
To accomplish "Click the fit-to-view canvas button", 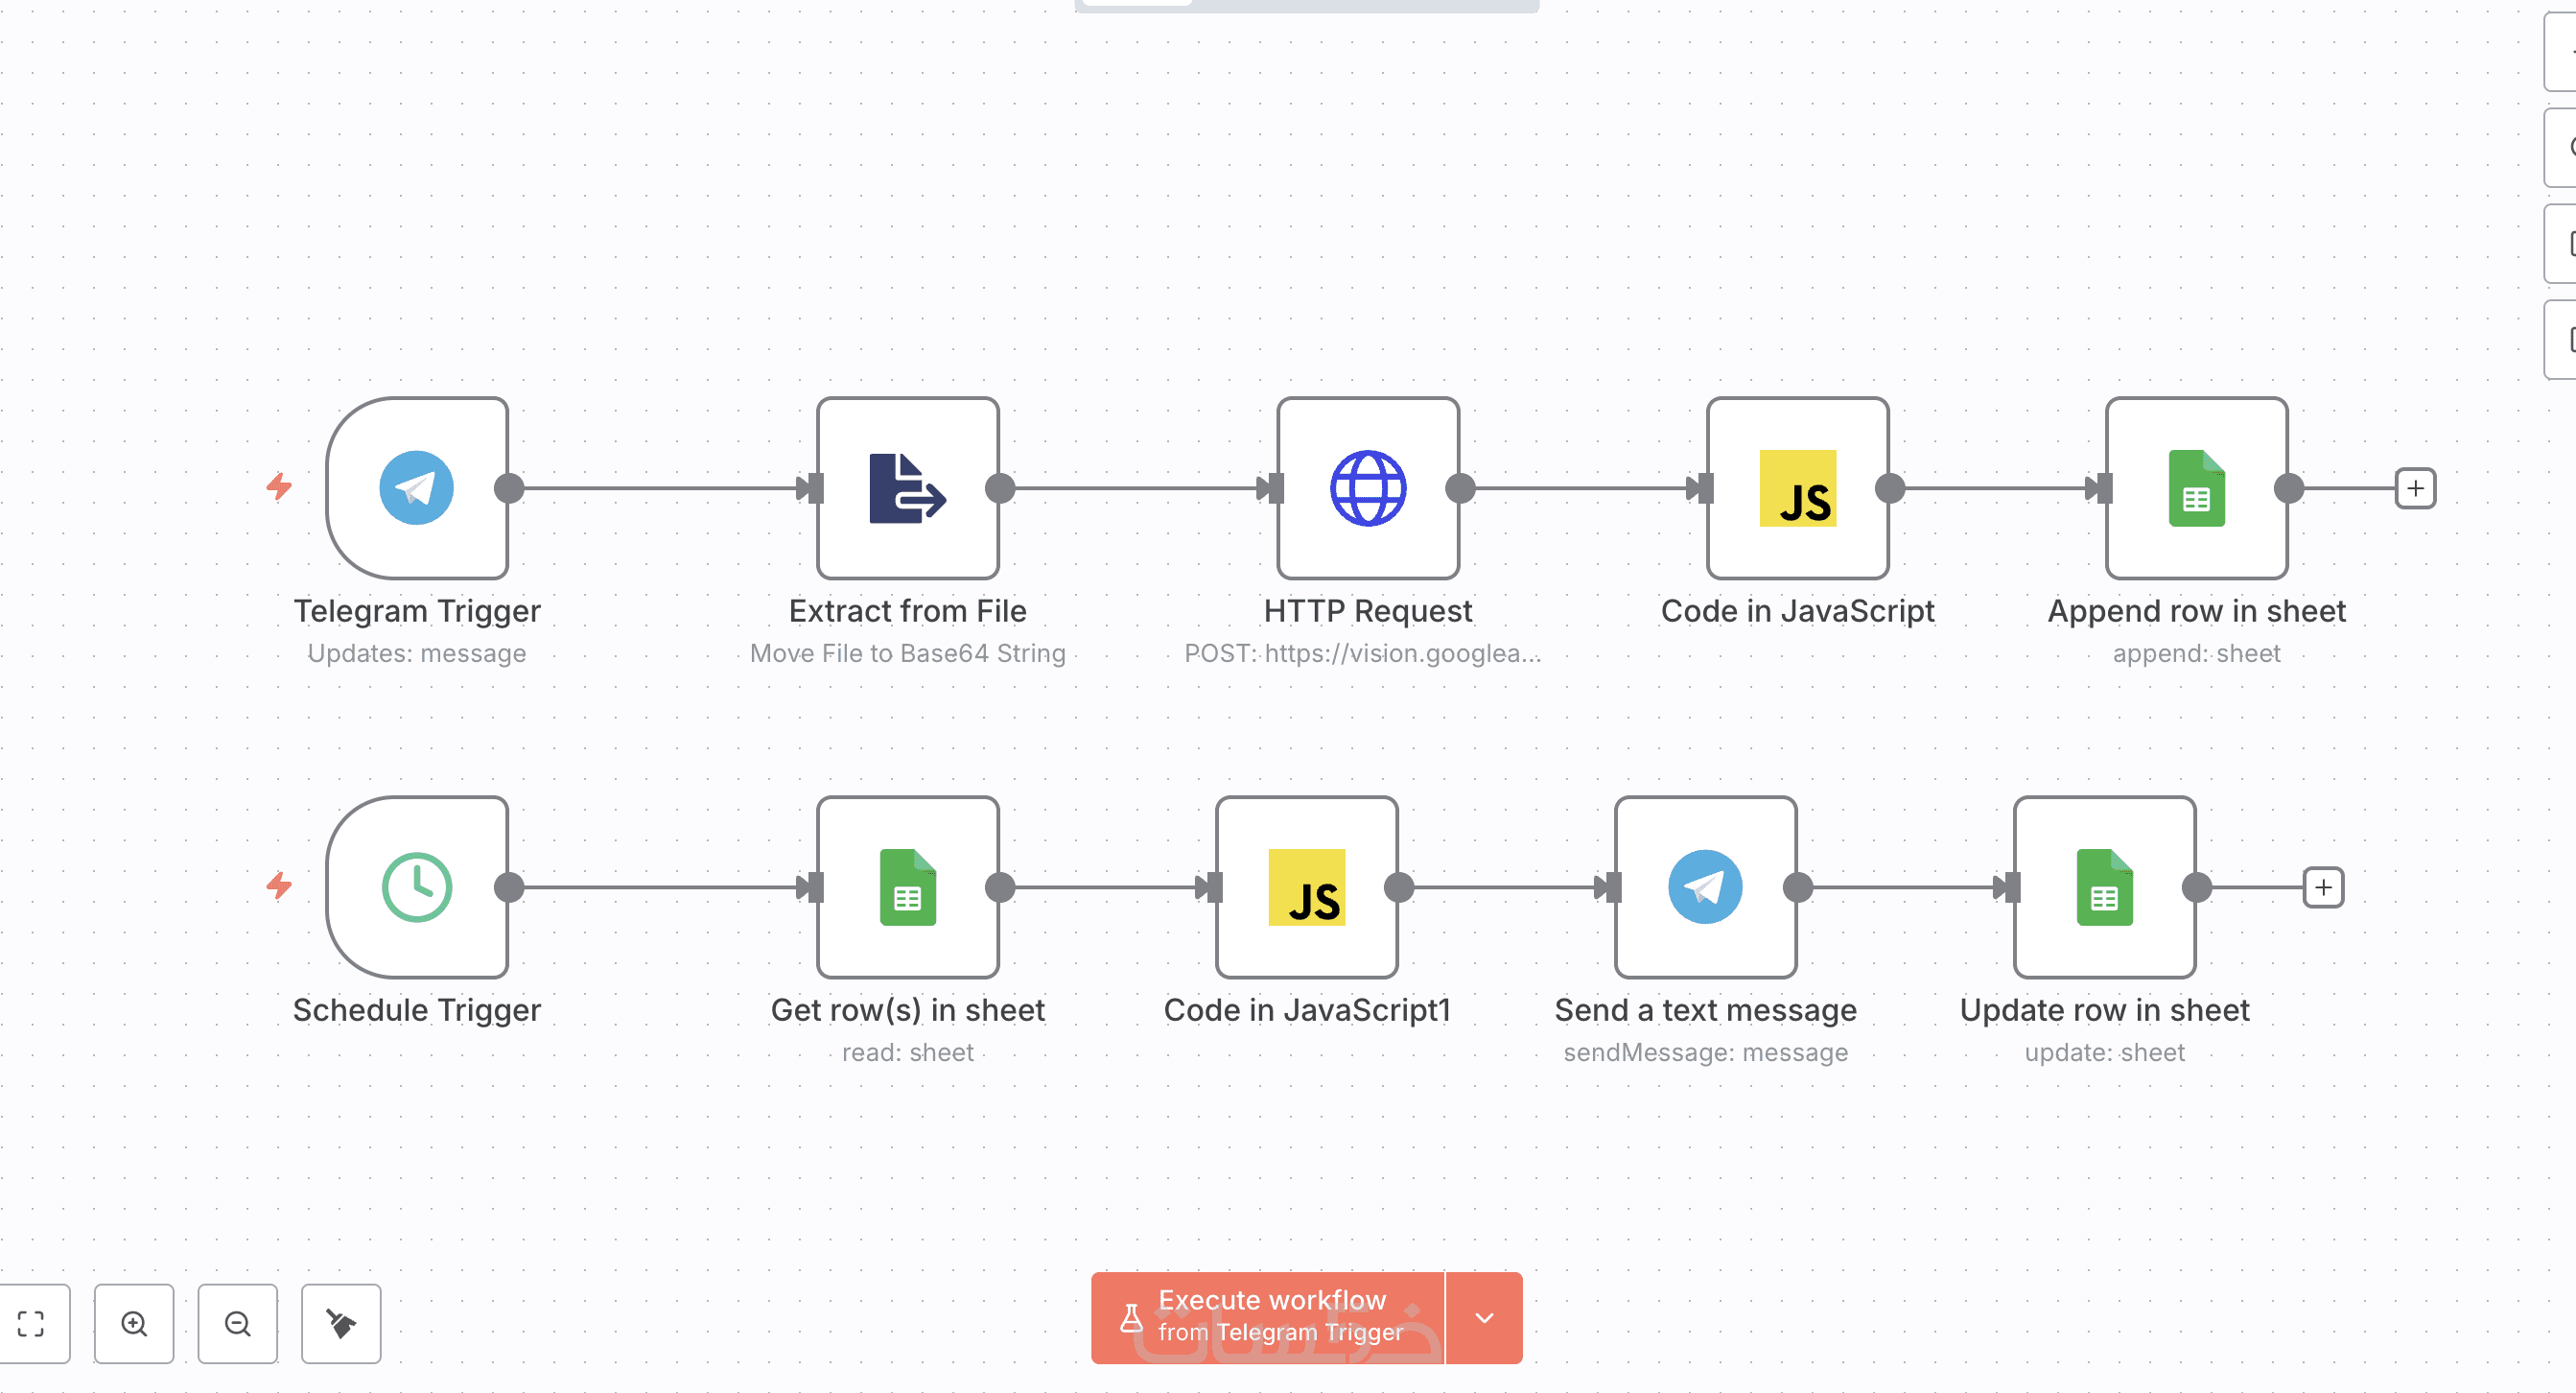I will 31,1323.
